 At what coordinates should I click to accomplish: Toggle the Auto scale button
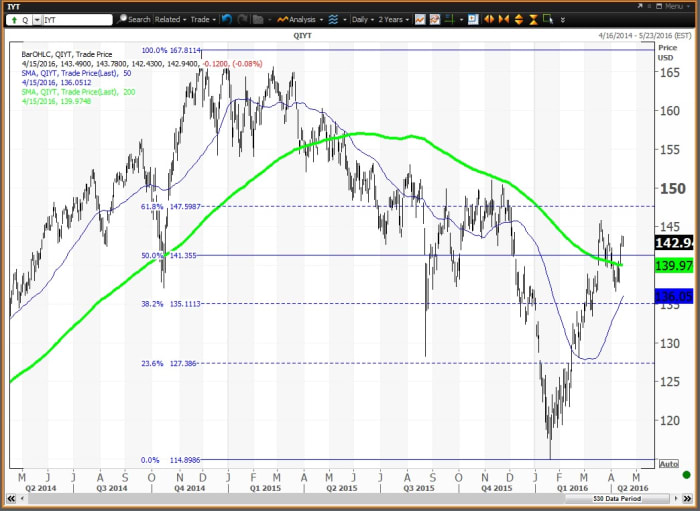(x=669, y=464)
